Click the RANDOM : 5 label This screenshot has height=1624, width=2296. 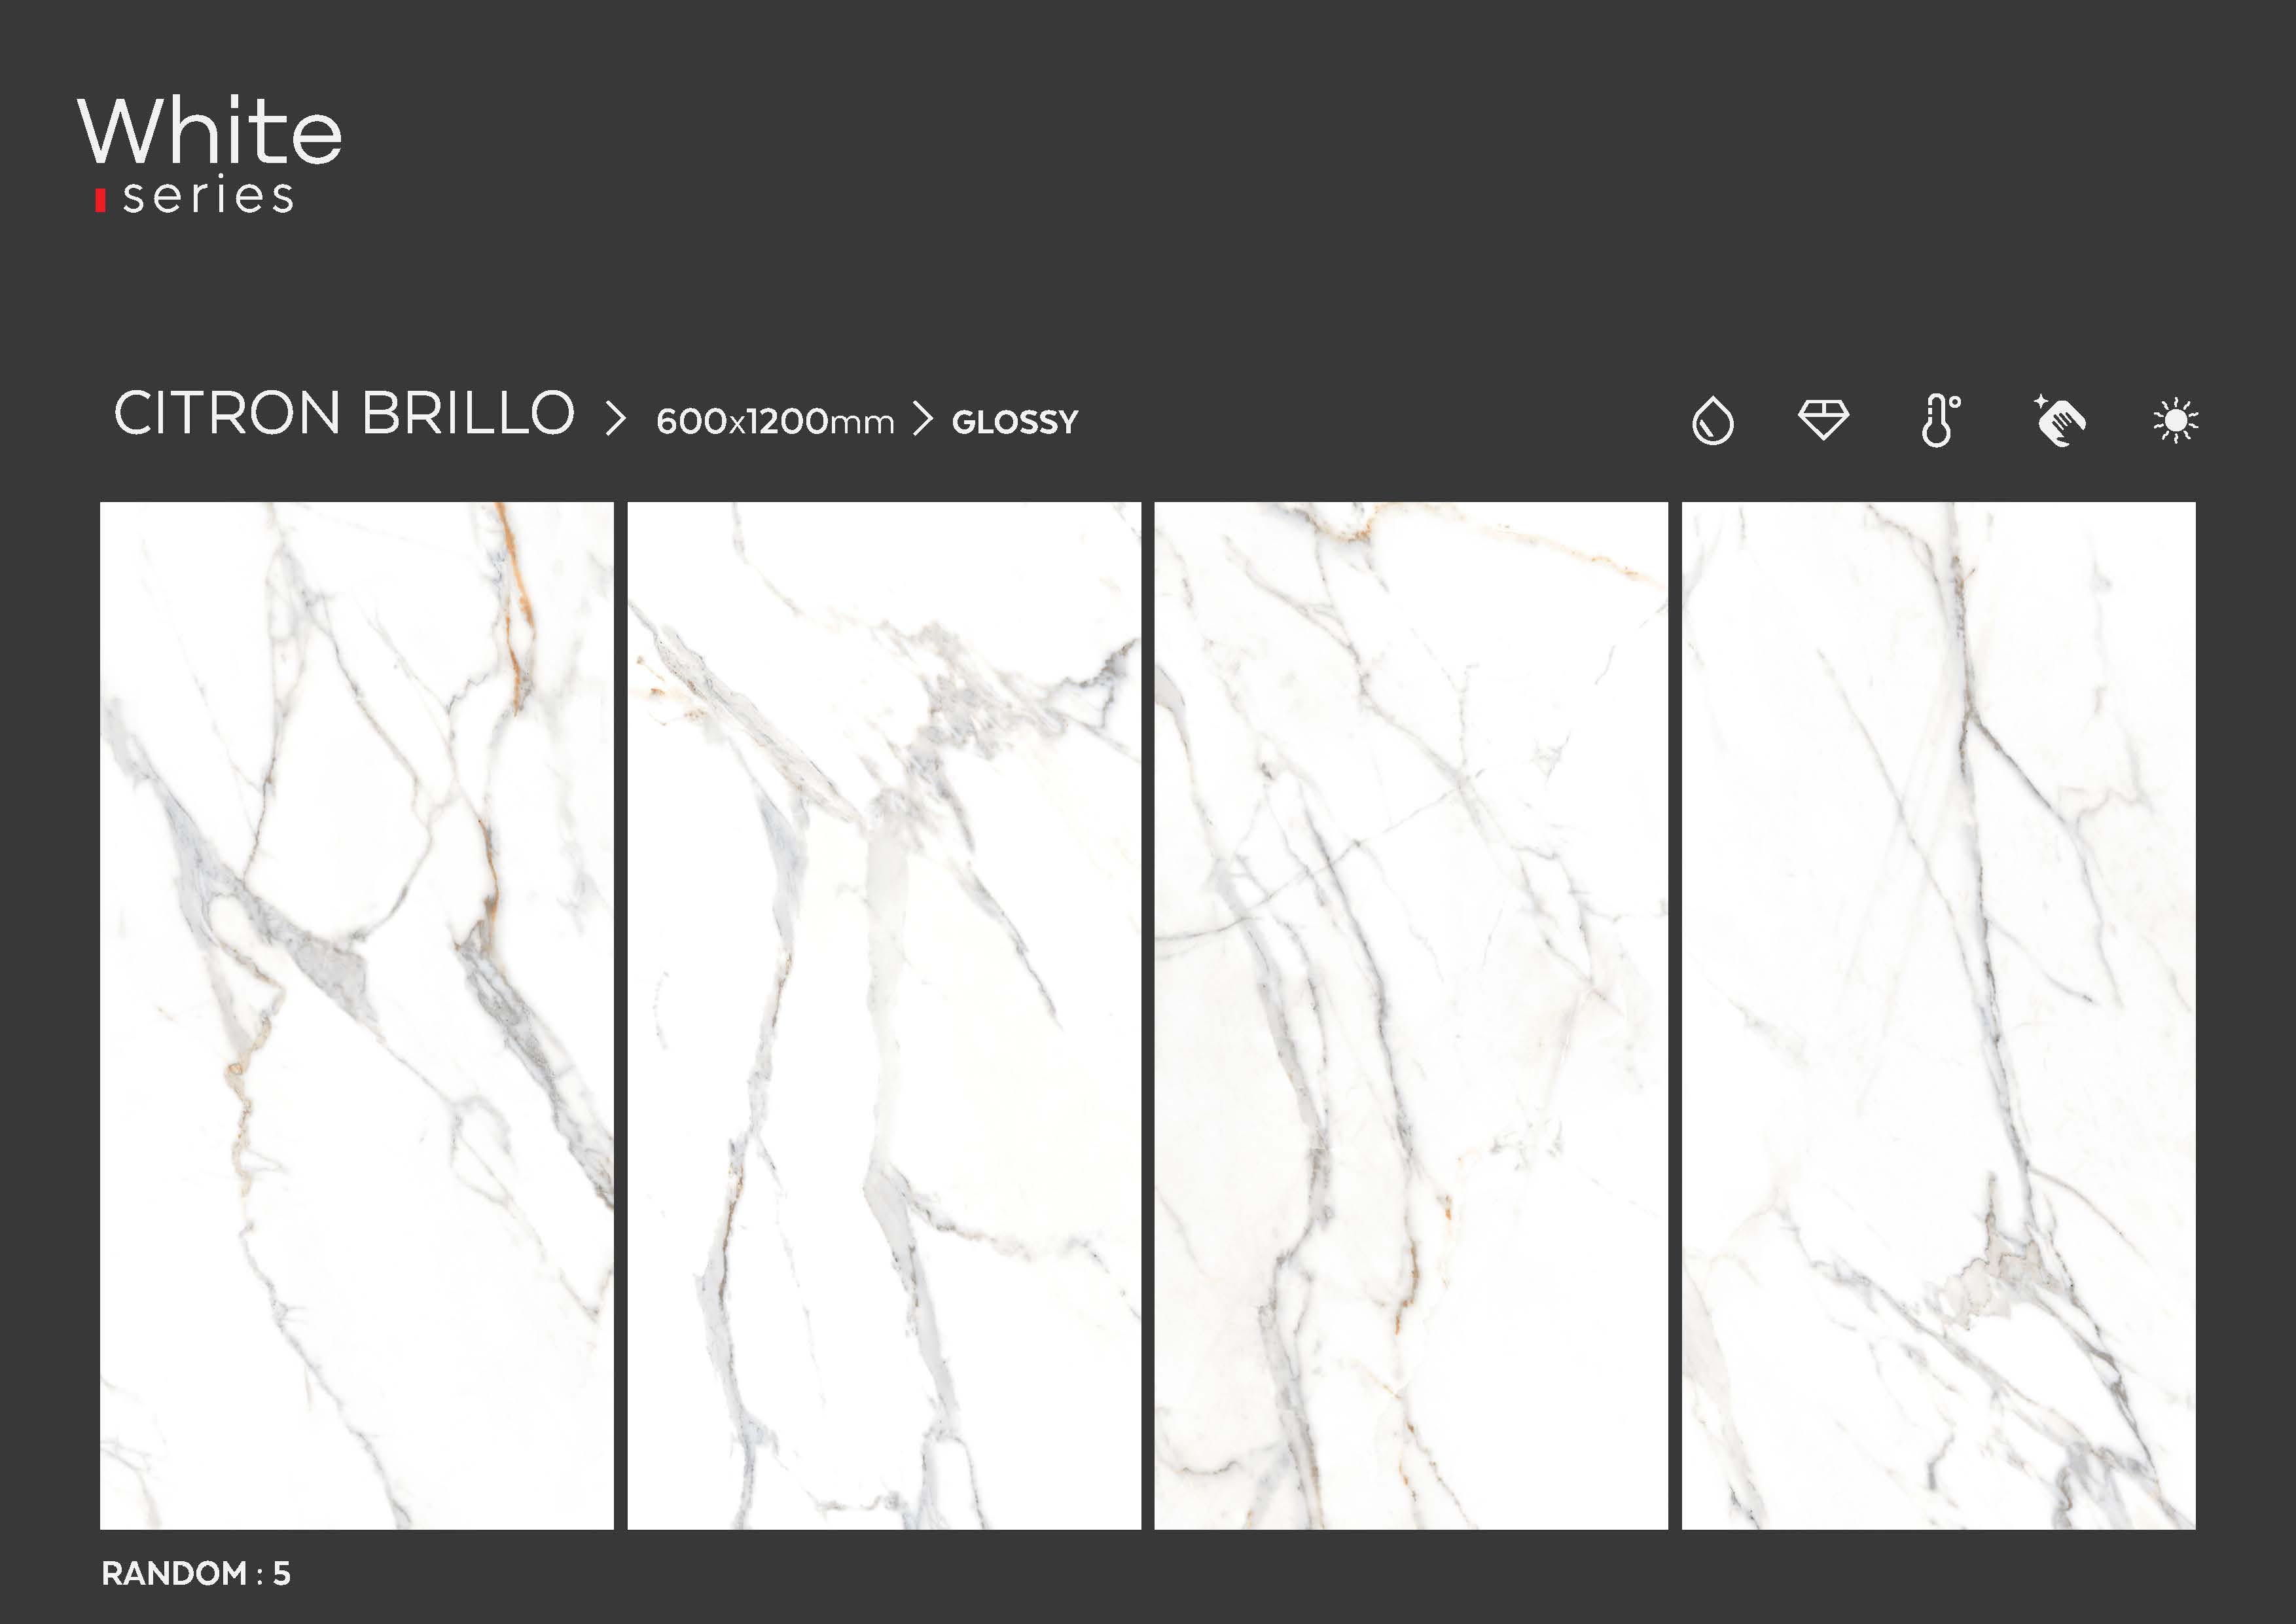pyautogui.click(x=196, y=1573)
